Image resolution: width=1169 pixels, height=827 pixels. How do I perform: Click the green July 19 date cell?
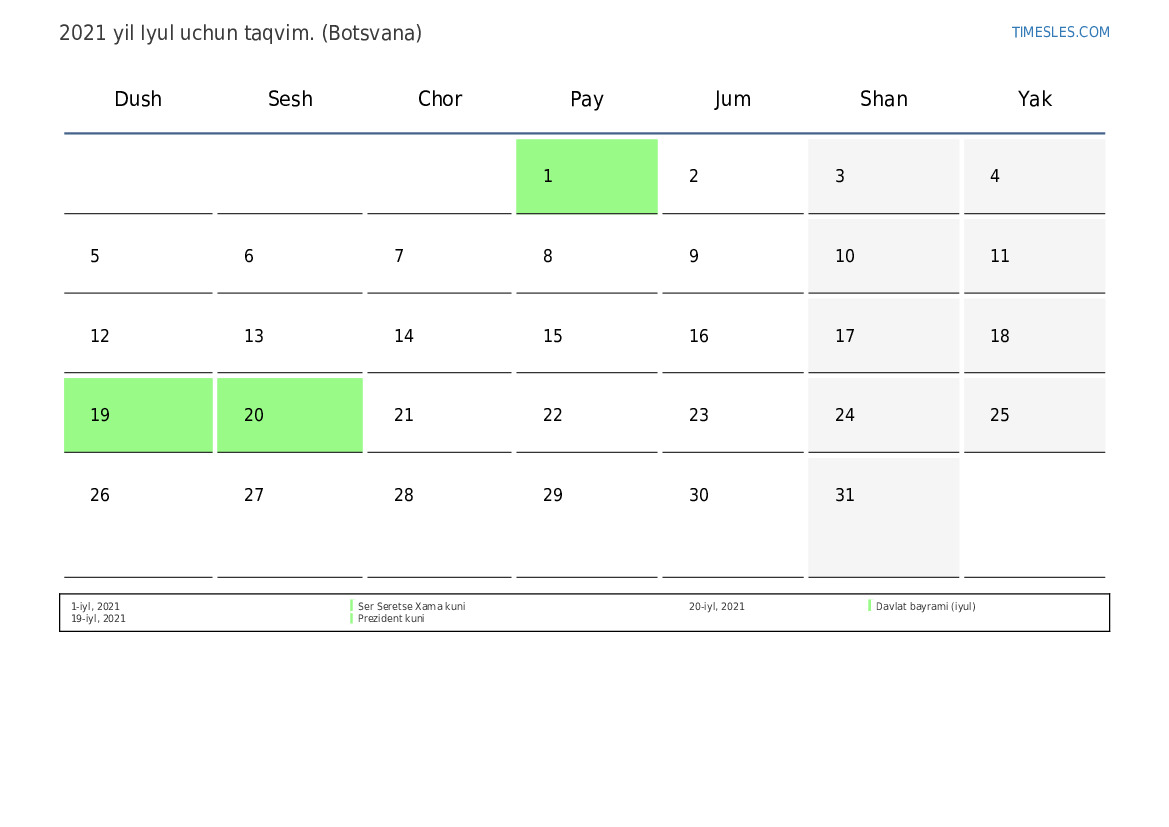(138, 415)
